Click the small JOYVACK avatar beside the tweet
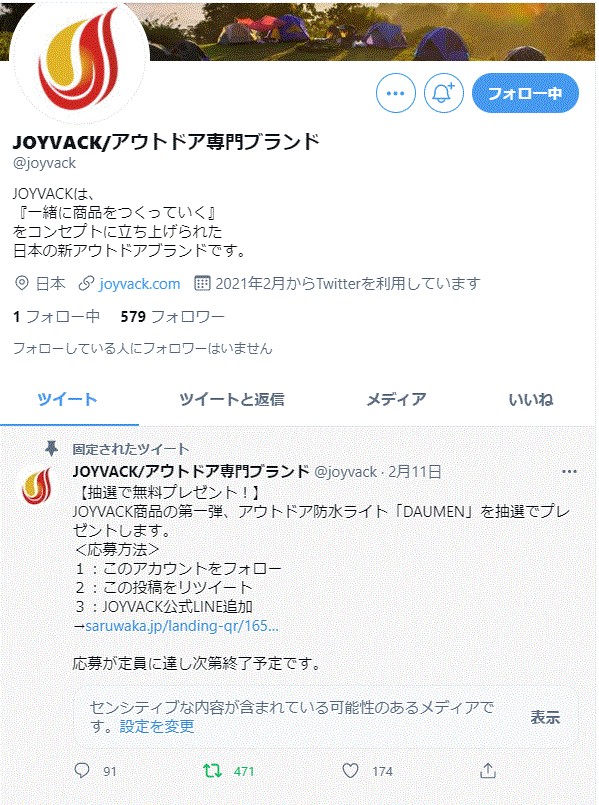This screenshot has height=805, width=599. [37, 485]
